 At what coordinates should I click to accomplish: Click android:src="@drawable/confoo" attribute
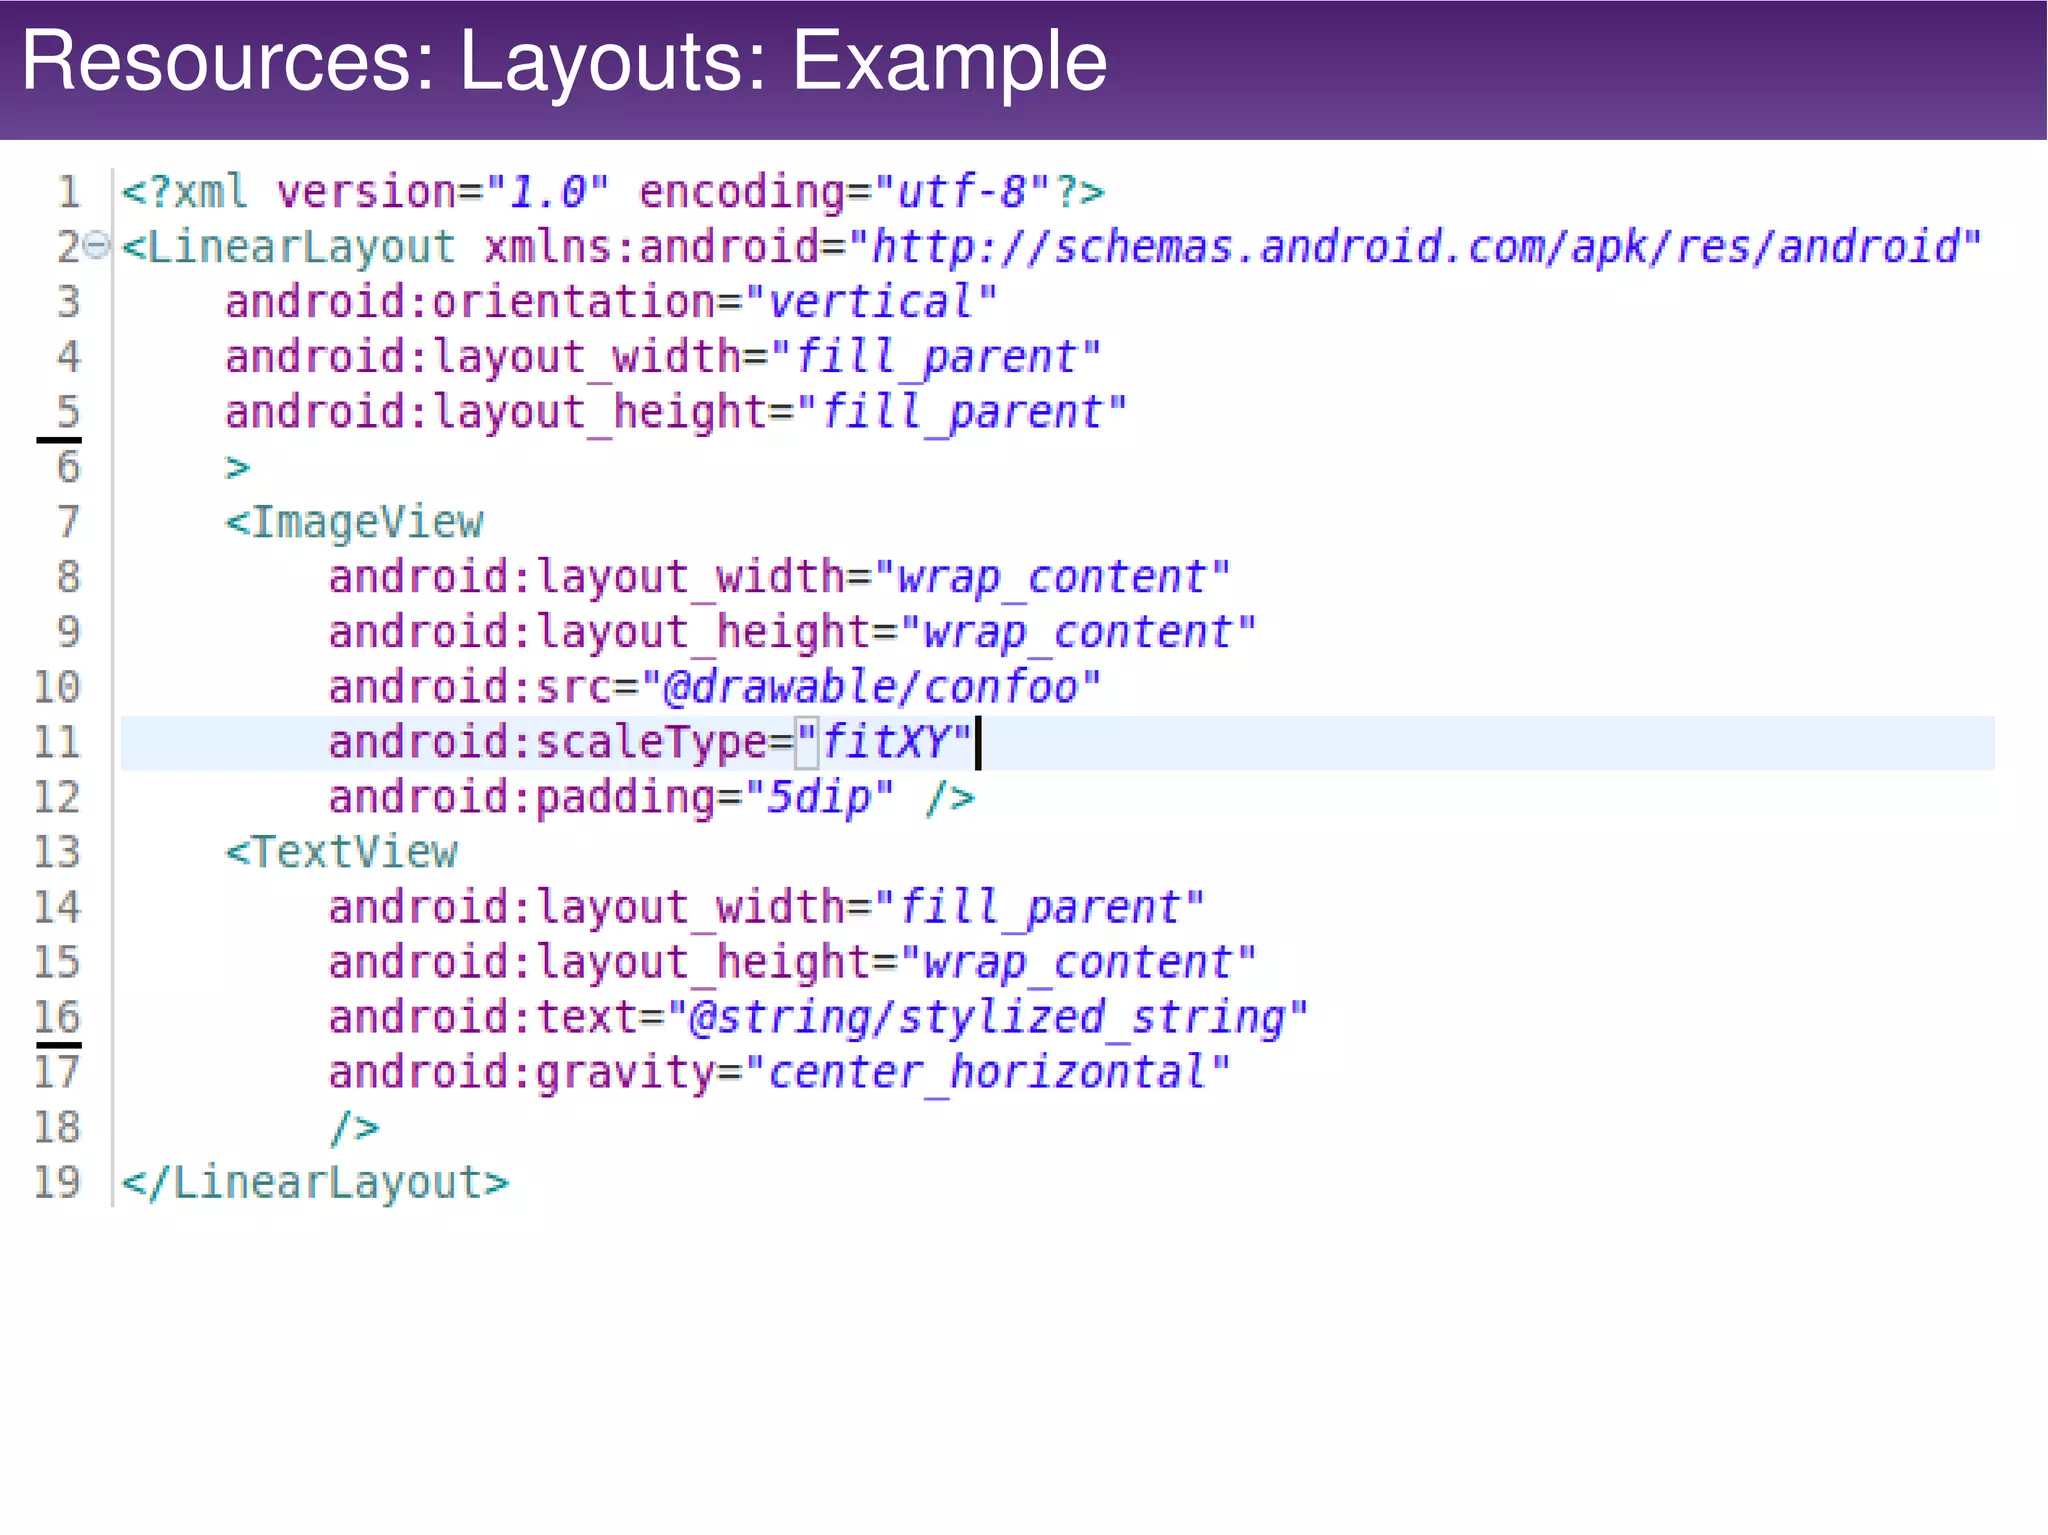click(x=715, y=687)
